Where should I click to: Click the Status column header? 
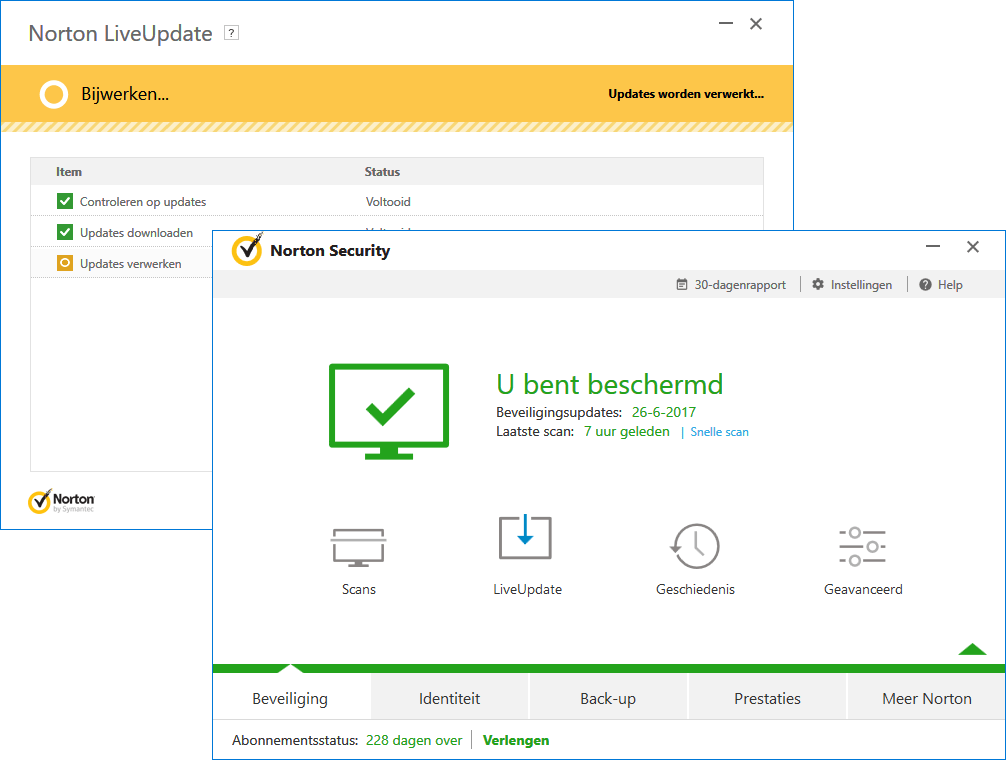click(382, 172)
